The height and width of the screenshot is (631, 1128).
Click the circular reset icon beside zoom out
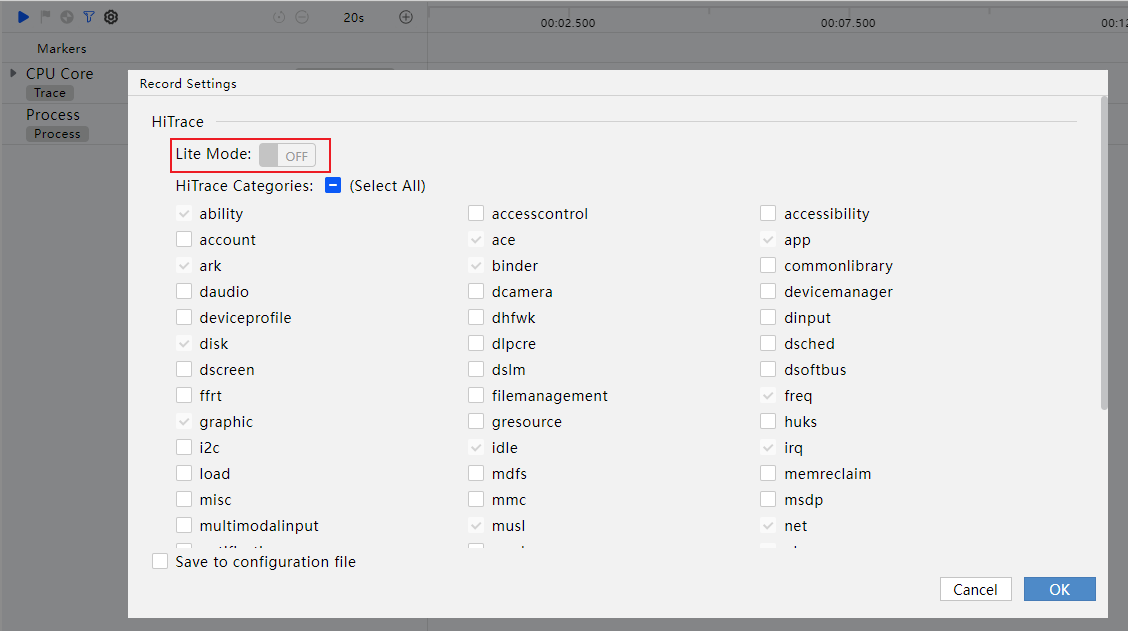pos(279,17)
